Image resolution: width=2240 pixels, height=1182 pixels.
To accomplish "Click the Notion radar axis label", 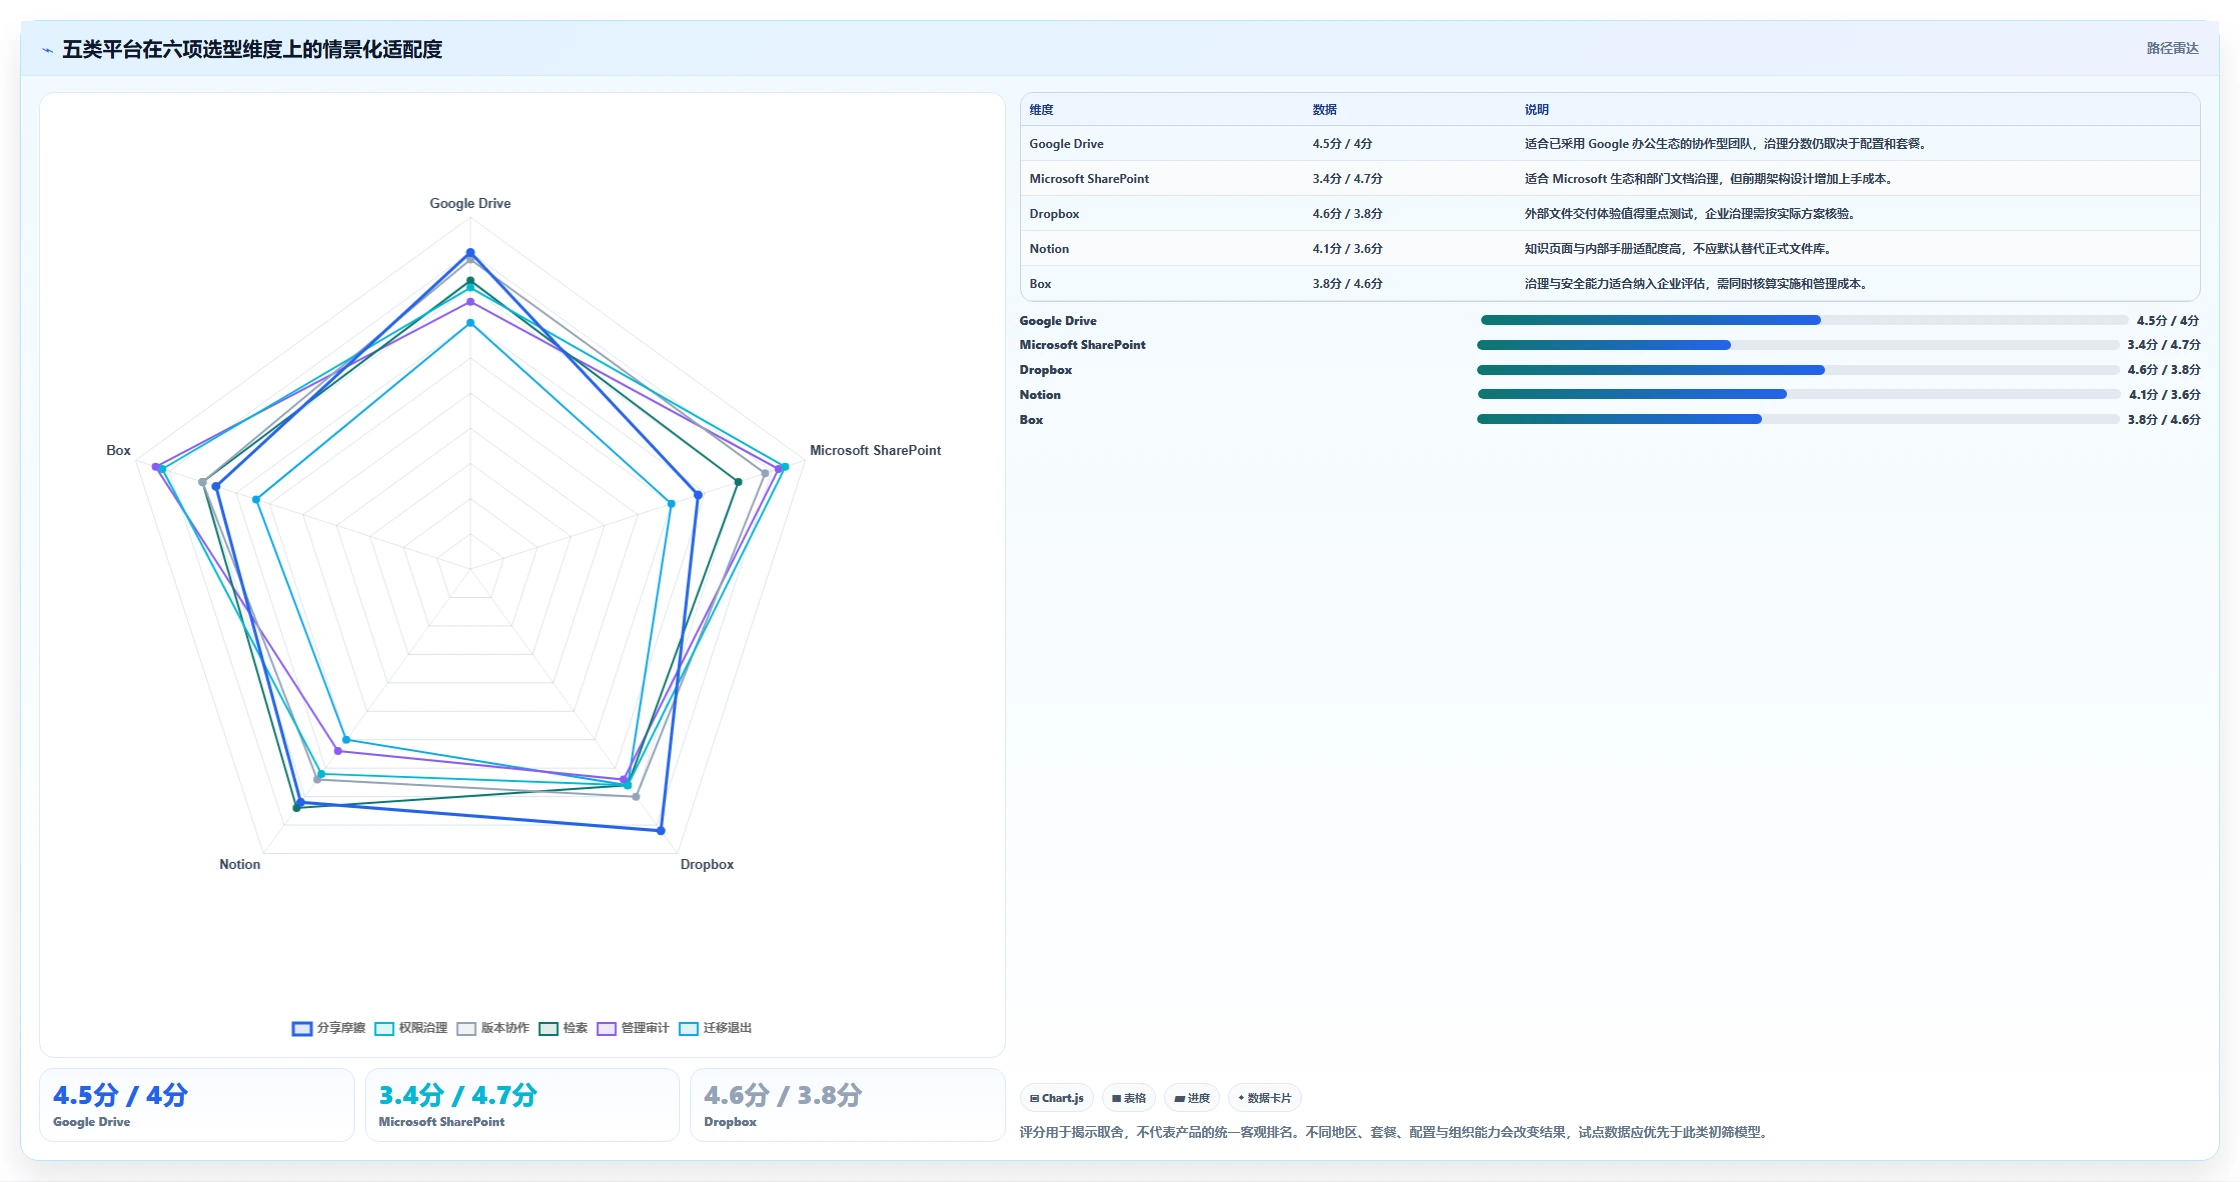I will pyautogui.click(x=240, y=864).
